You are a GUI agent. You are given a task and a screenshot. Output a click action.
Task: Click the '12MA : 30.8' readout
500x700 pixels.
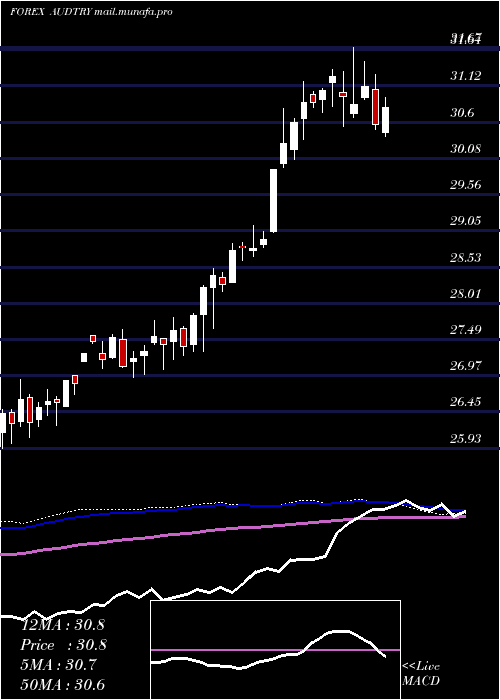(x=63, y=625)
